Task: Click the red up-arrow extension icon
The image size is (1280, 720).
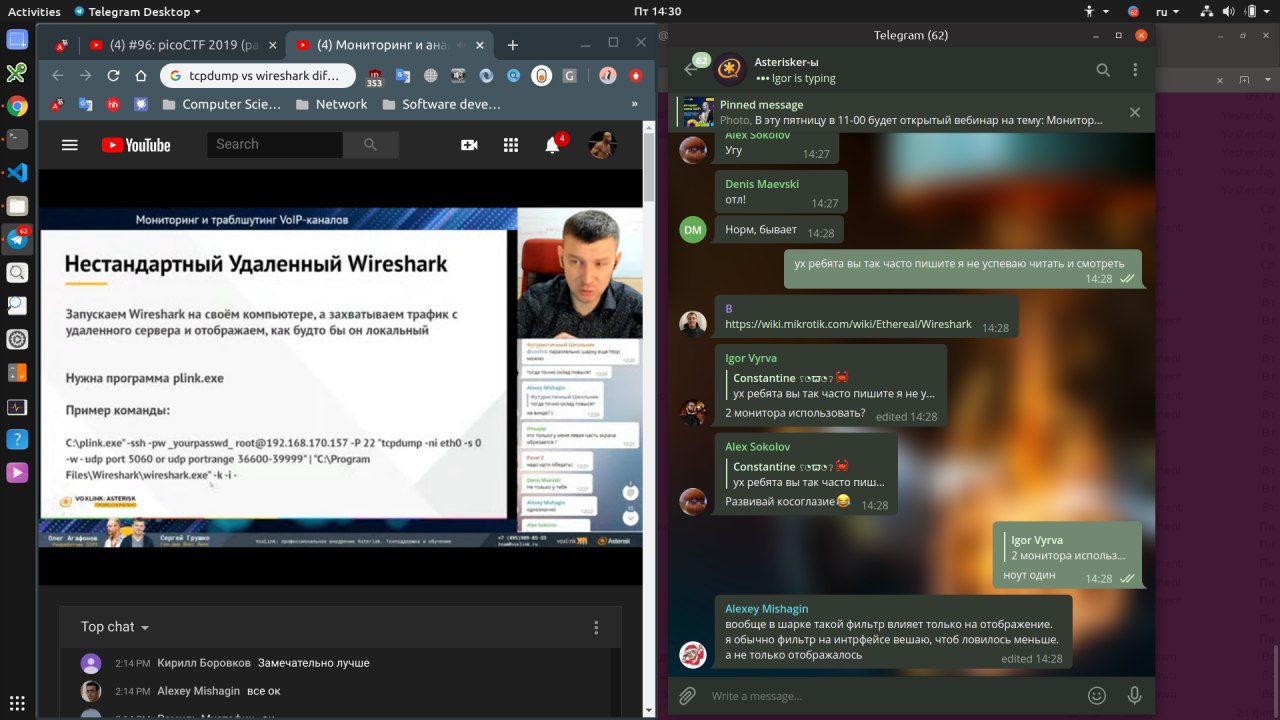Action: tap(635, 76)
